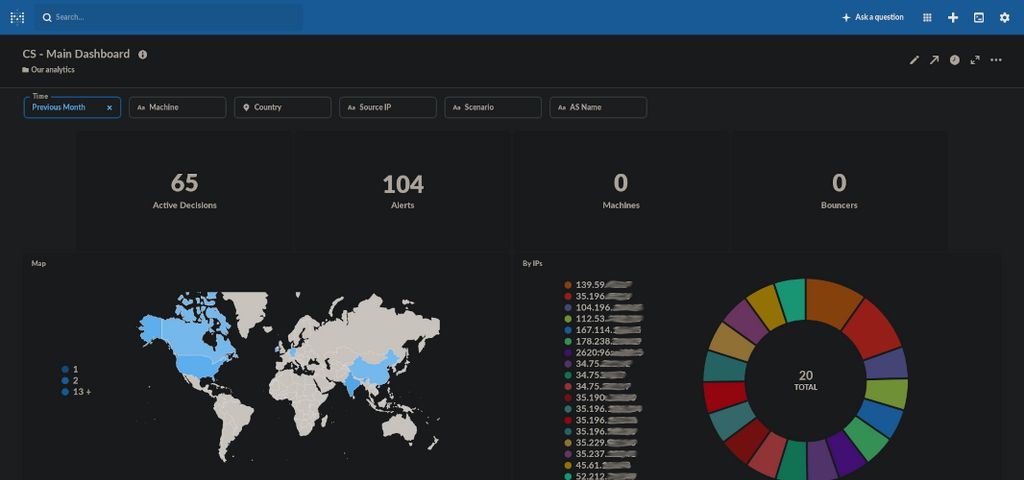Click the Map card title

39,263
